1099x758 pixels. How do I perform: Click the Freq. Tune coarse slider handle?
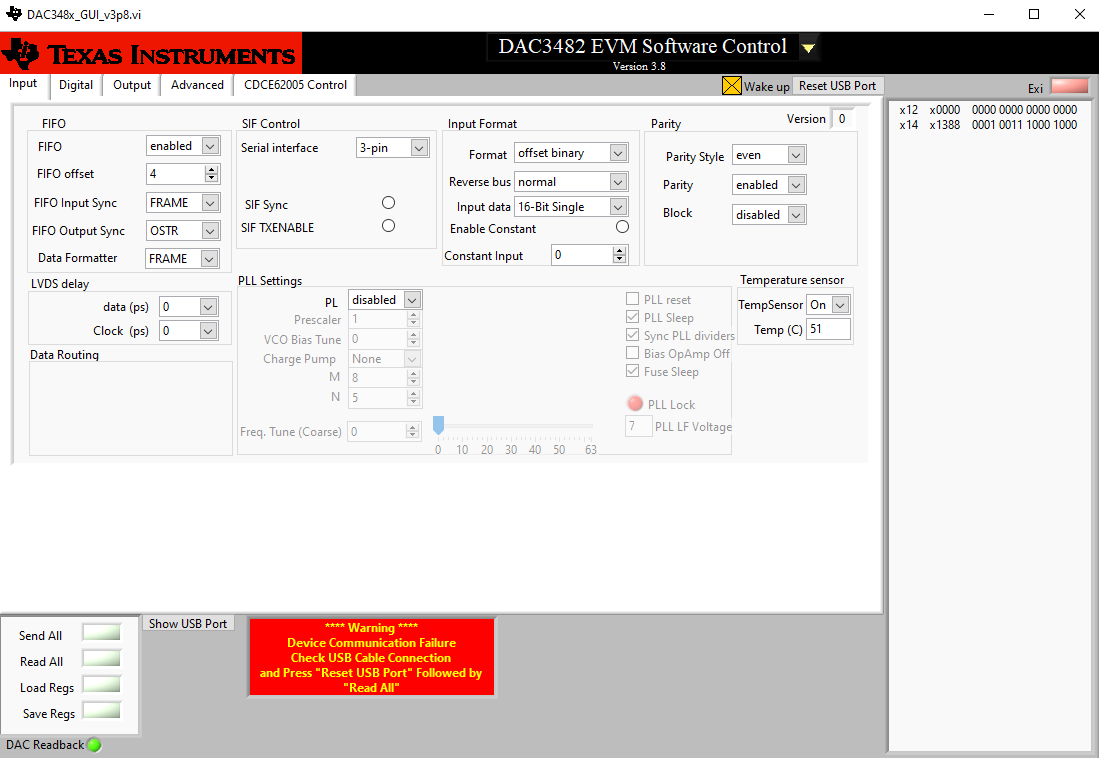pos(438,424)
